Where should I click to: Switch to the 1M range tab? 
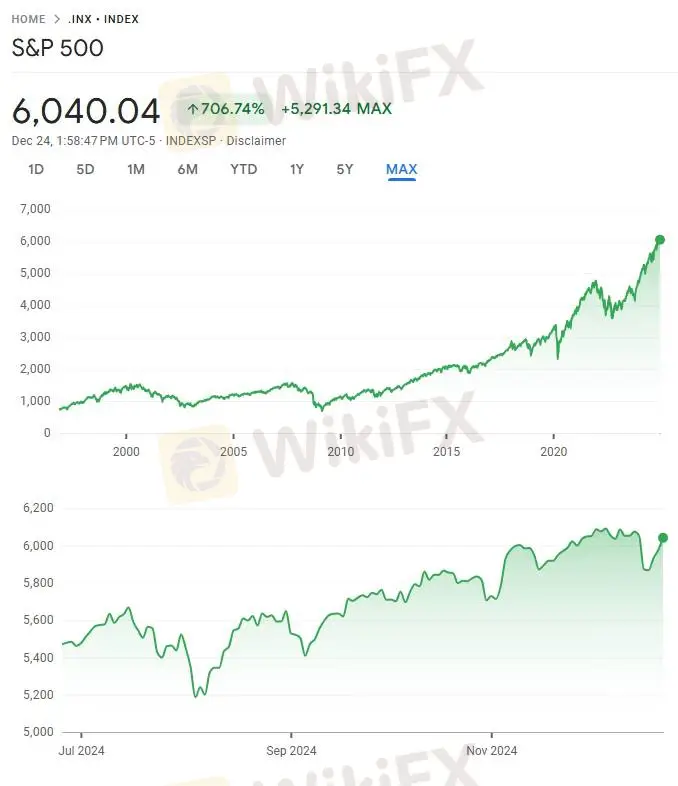pos(136,169)
